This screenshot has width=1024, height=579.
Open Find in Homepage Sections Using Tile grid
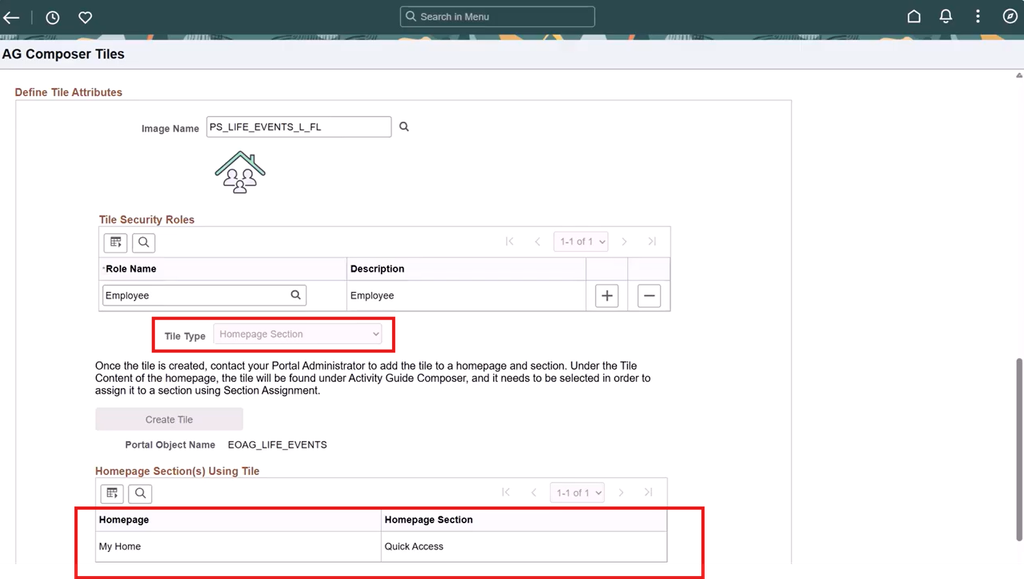pos(140,493)
